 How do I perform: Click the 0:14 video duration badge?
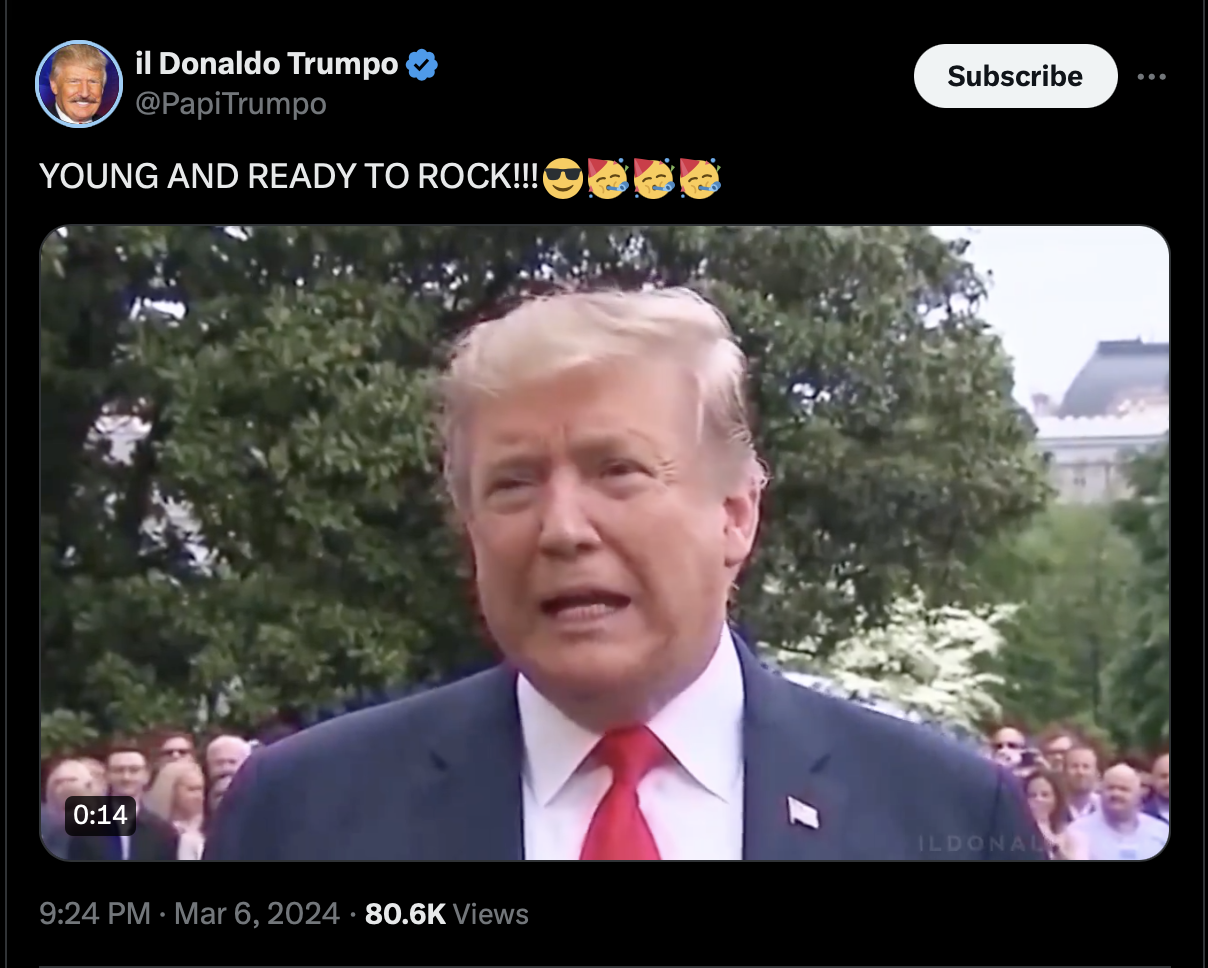[x=101, y=815]
